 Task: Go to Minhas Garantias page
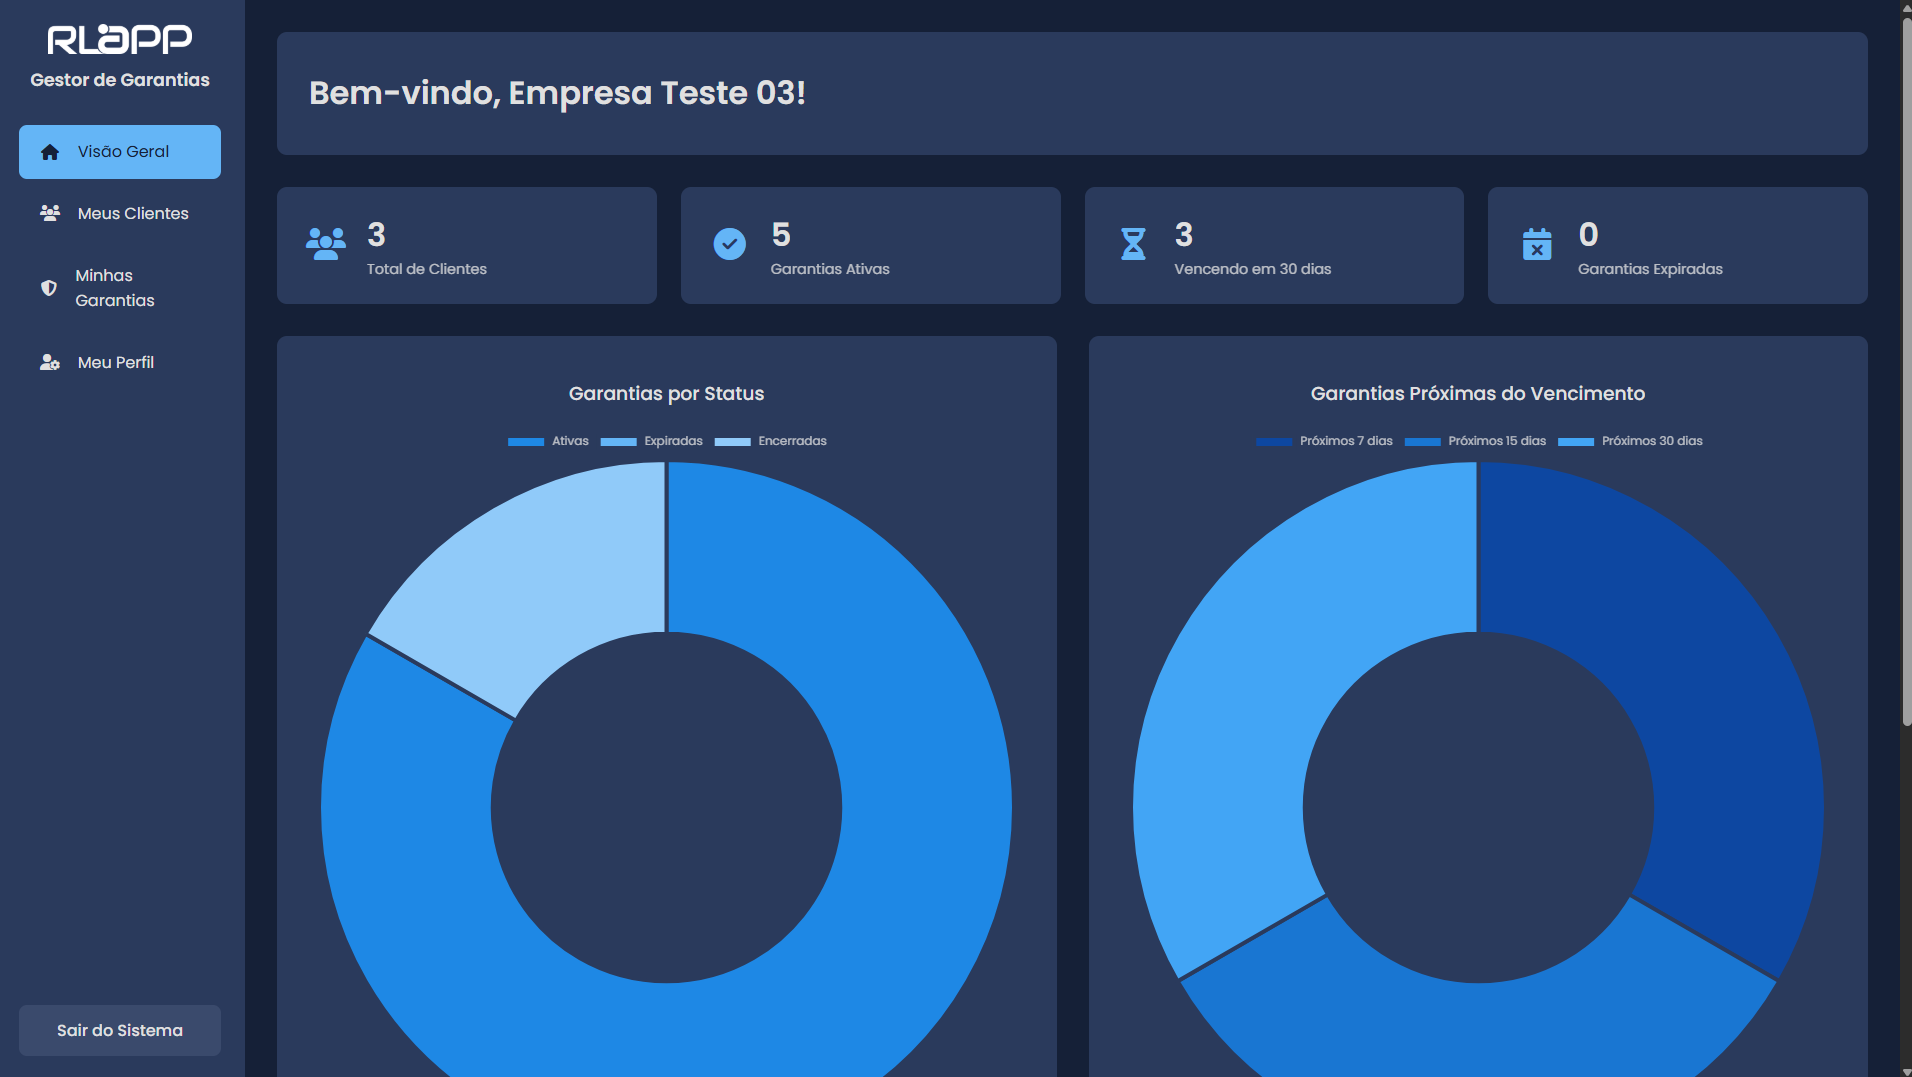[x=115, y=288]
